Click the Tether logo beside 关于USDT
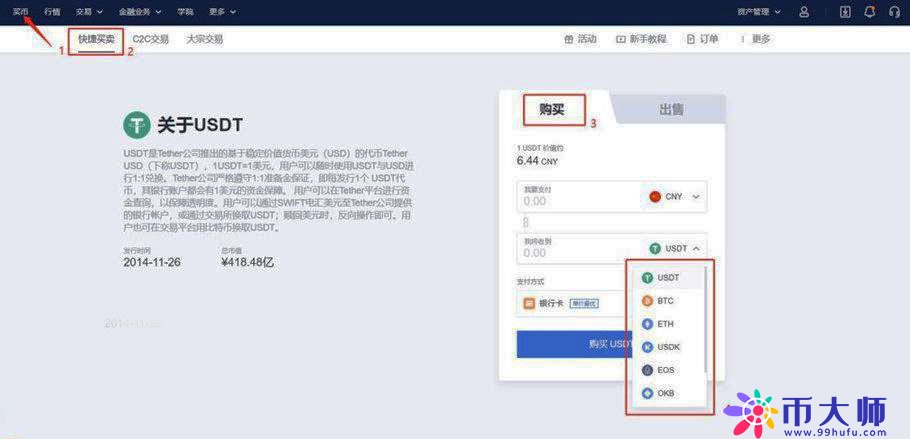Screen dimensions: 910x439 (x=137, y=125)
